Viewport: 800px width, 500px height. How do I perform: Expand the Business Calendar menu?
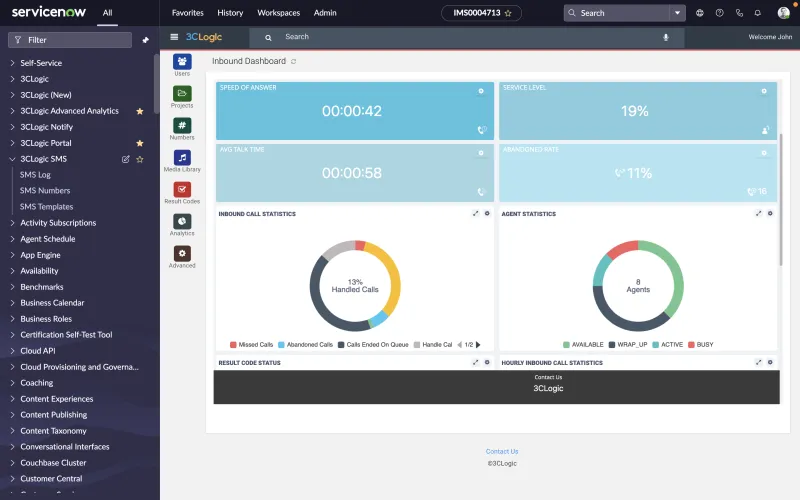click(x=12, y=303)
